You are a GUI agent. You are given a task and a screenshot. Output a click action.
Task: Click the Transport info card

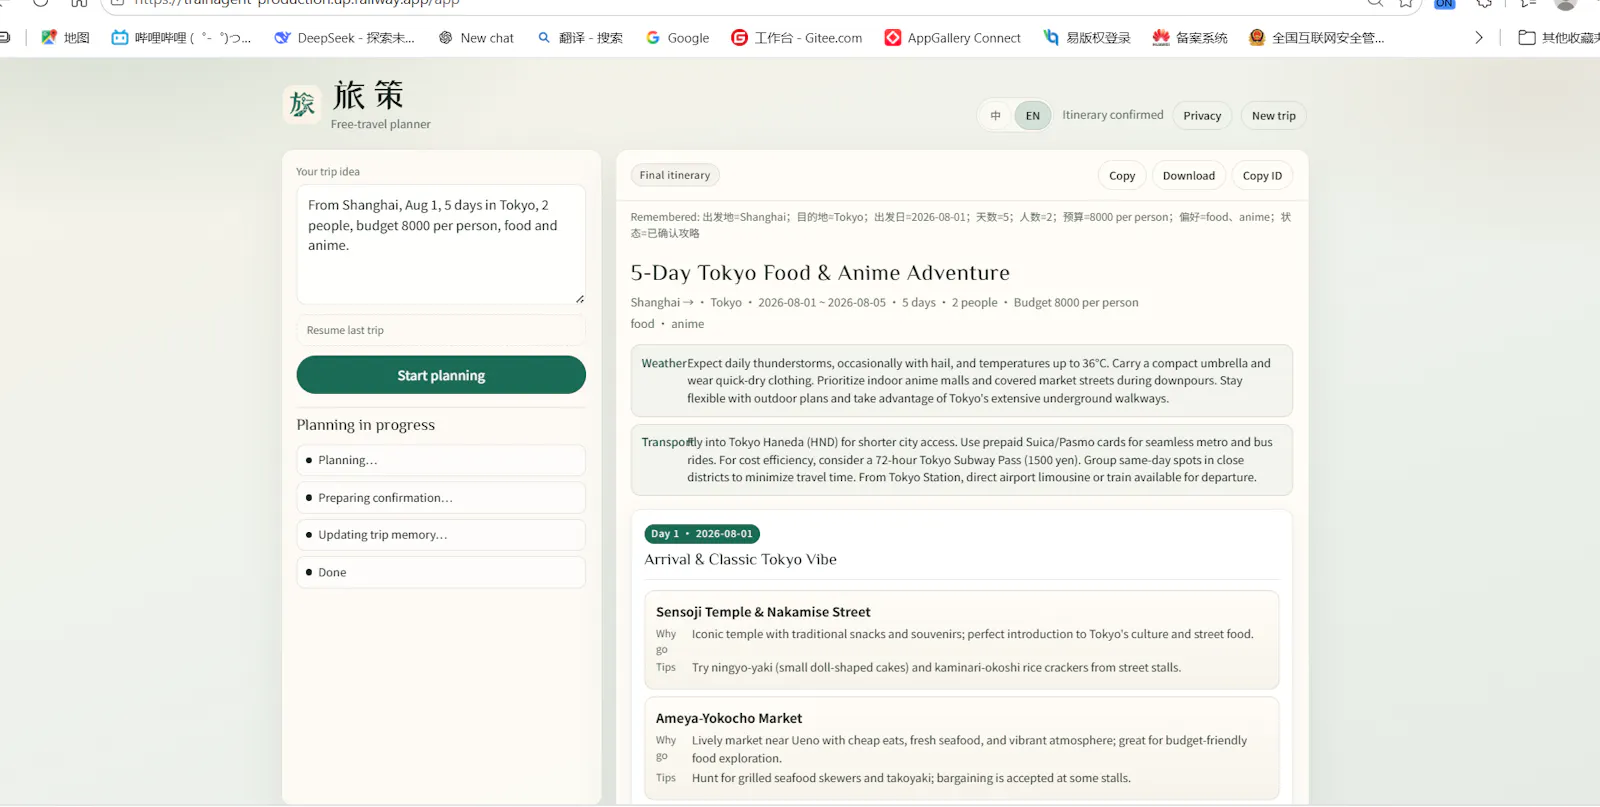click(x=961, y=460)
